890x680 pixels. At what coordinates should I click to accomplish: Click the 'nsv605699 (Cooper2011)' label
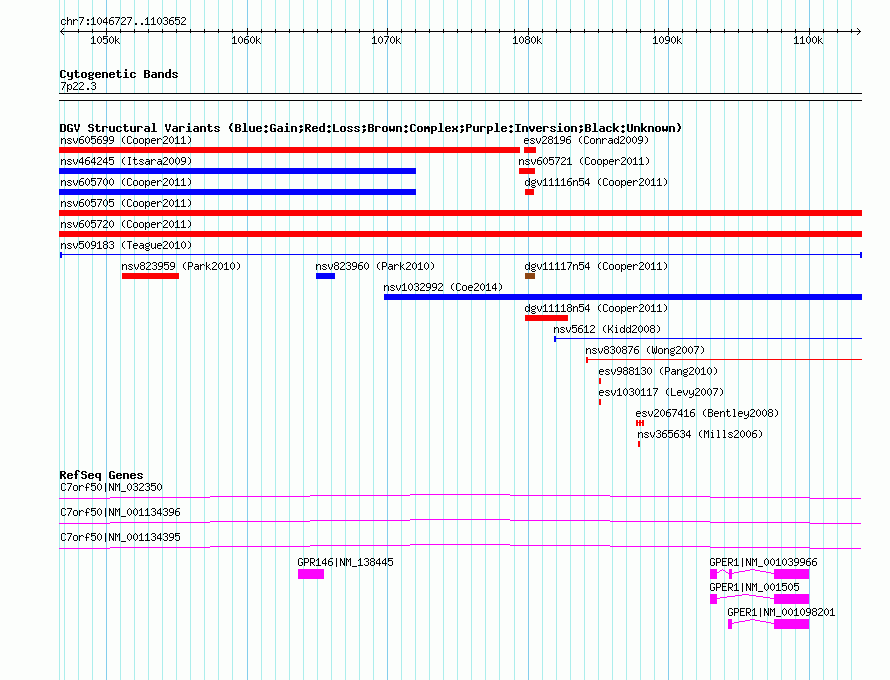(126, 140)
